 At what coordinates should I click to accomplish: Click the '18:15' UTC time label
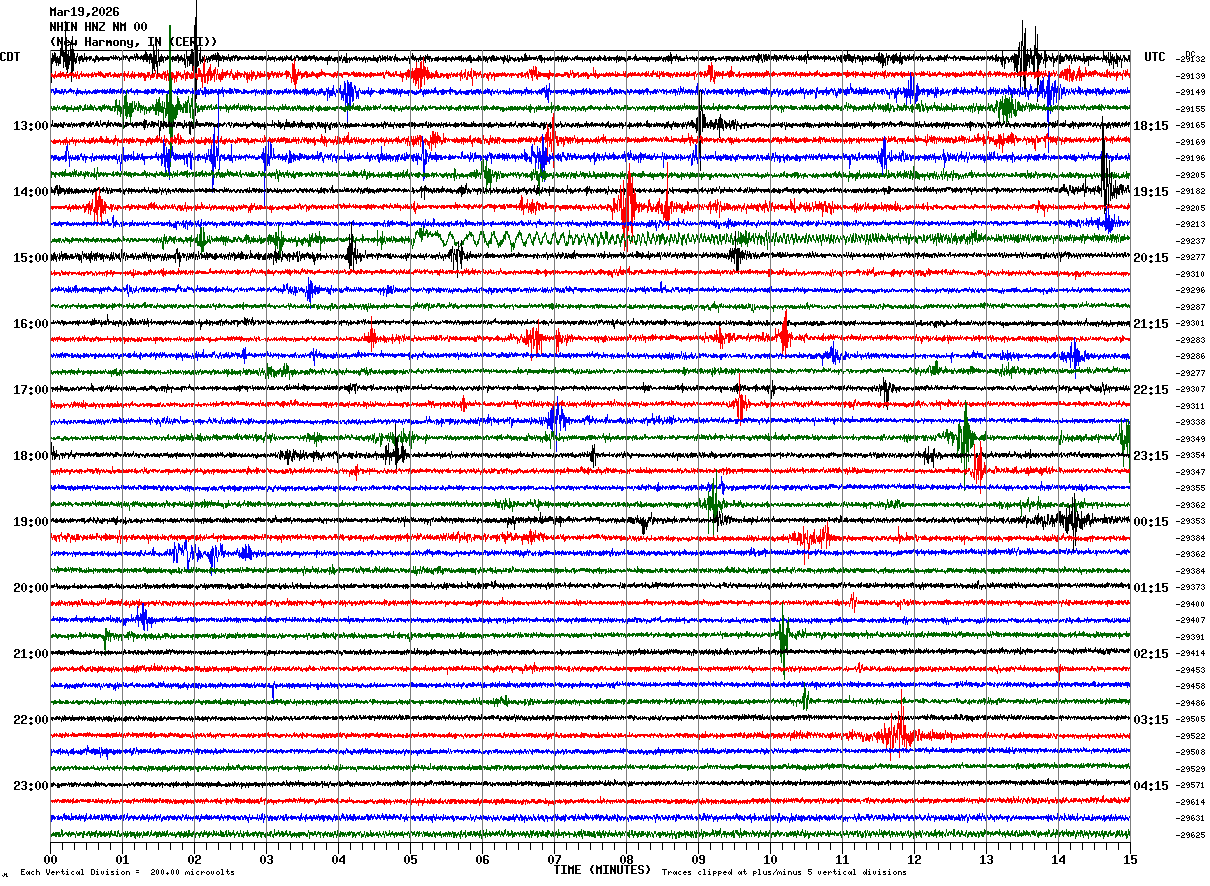pos(1151,126)
